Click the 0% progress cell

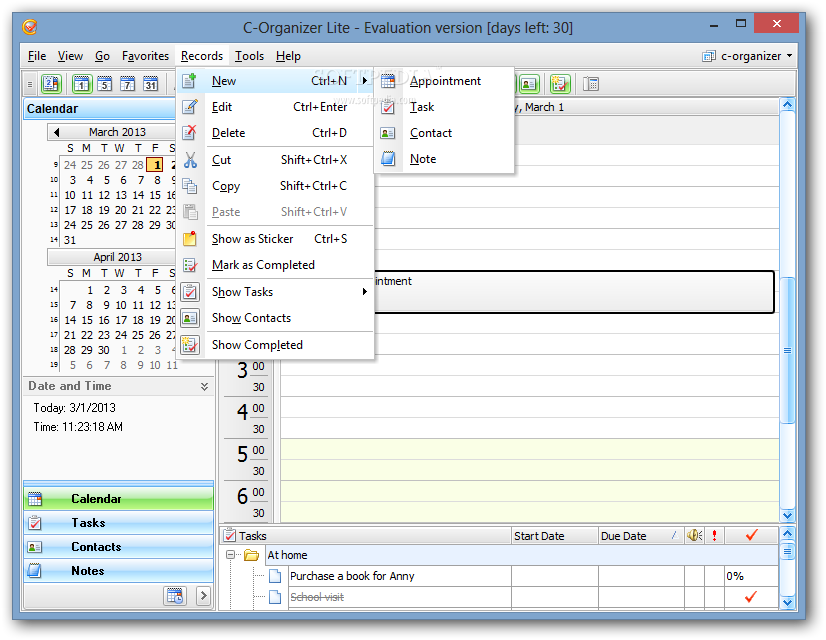pyautogui.click(x=751, y=576)
